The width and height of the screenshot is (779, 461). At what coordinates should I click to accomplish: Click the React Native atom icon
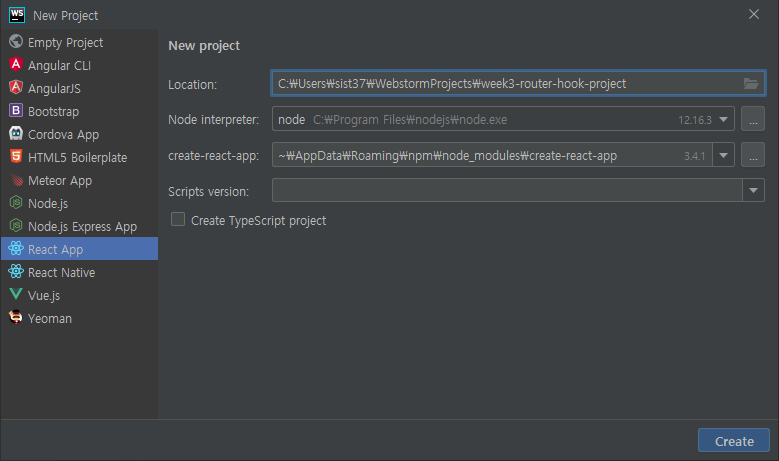[x=16, y=271]
